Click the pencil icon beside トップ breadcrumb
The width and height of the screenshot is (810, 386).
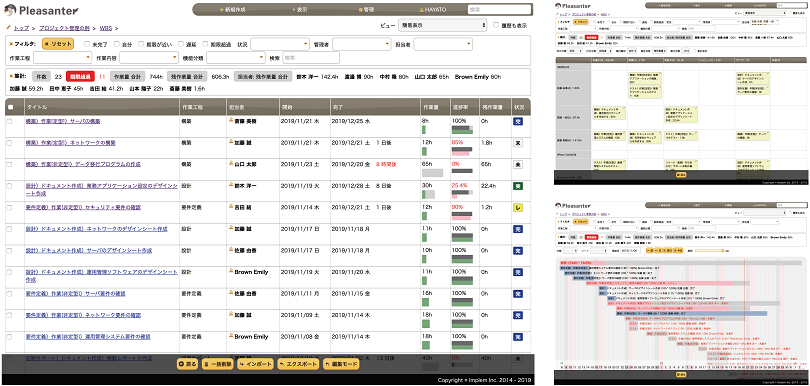pos(8,28)
